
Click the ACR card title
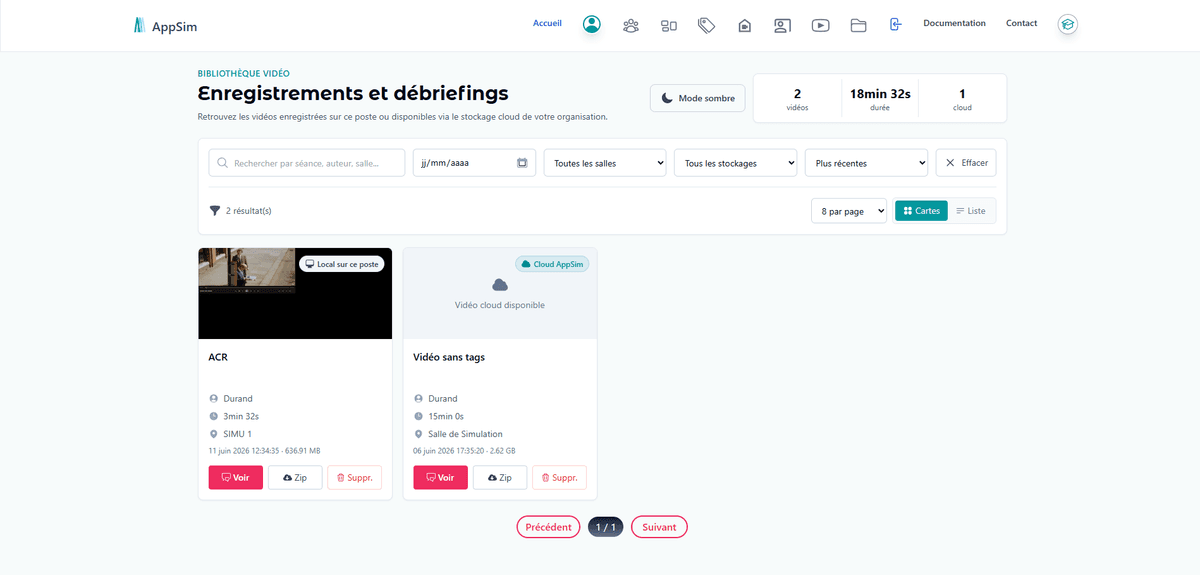218,357
